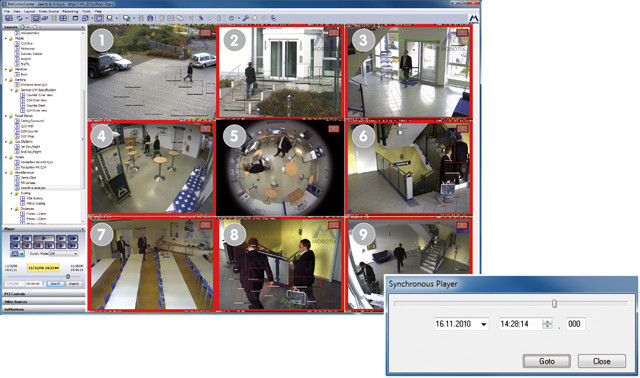Click the Search button in Player panel
The image size is (640, 378).
click(x=56, y=284)
